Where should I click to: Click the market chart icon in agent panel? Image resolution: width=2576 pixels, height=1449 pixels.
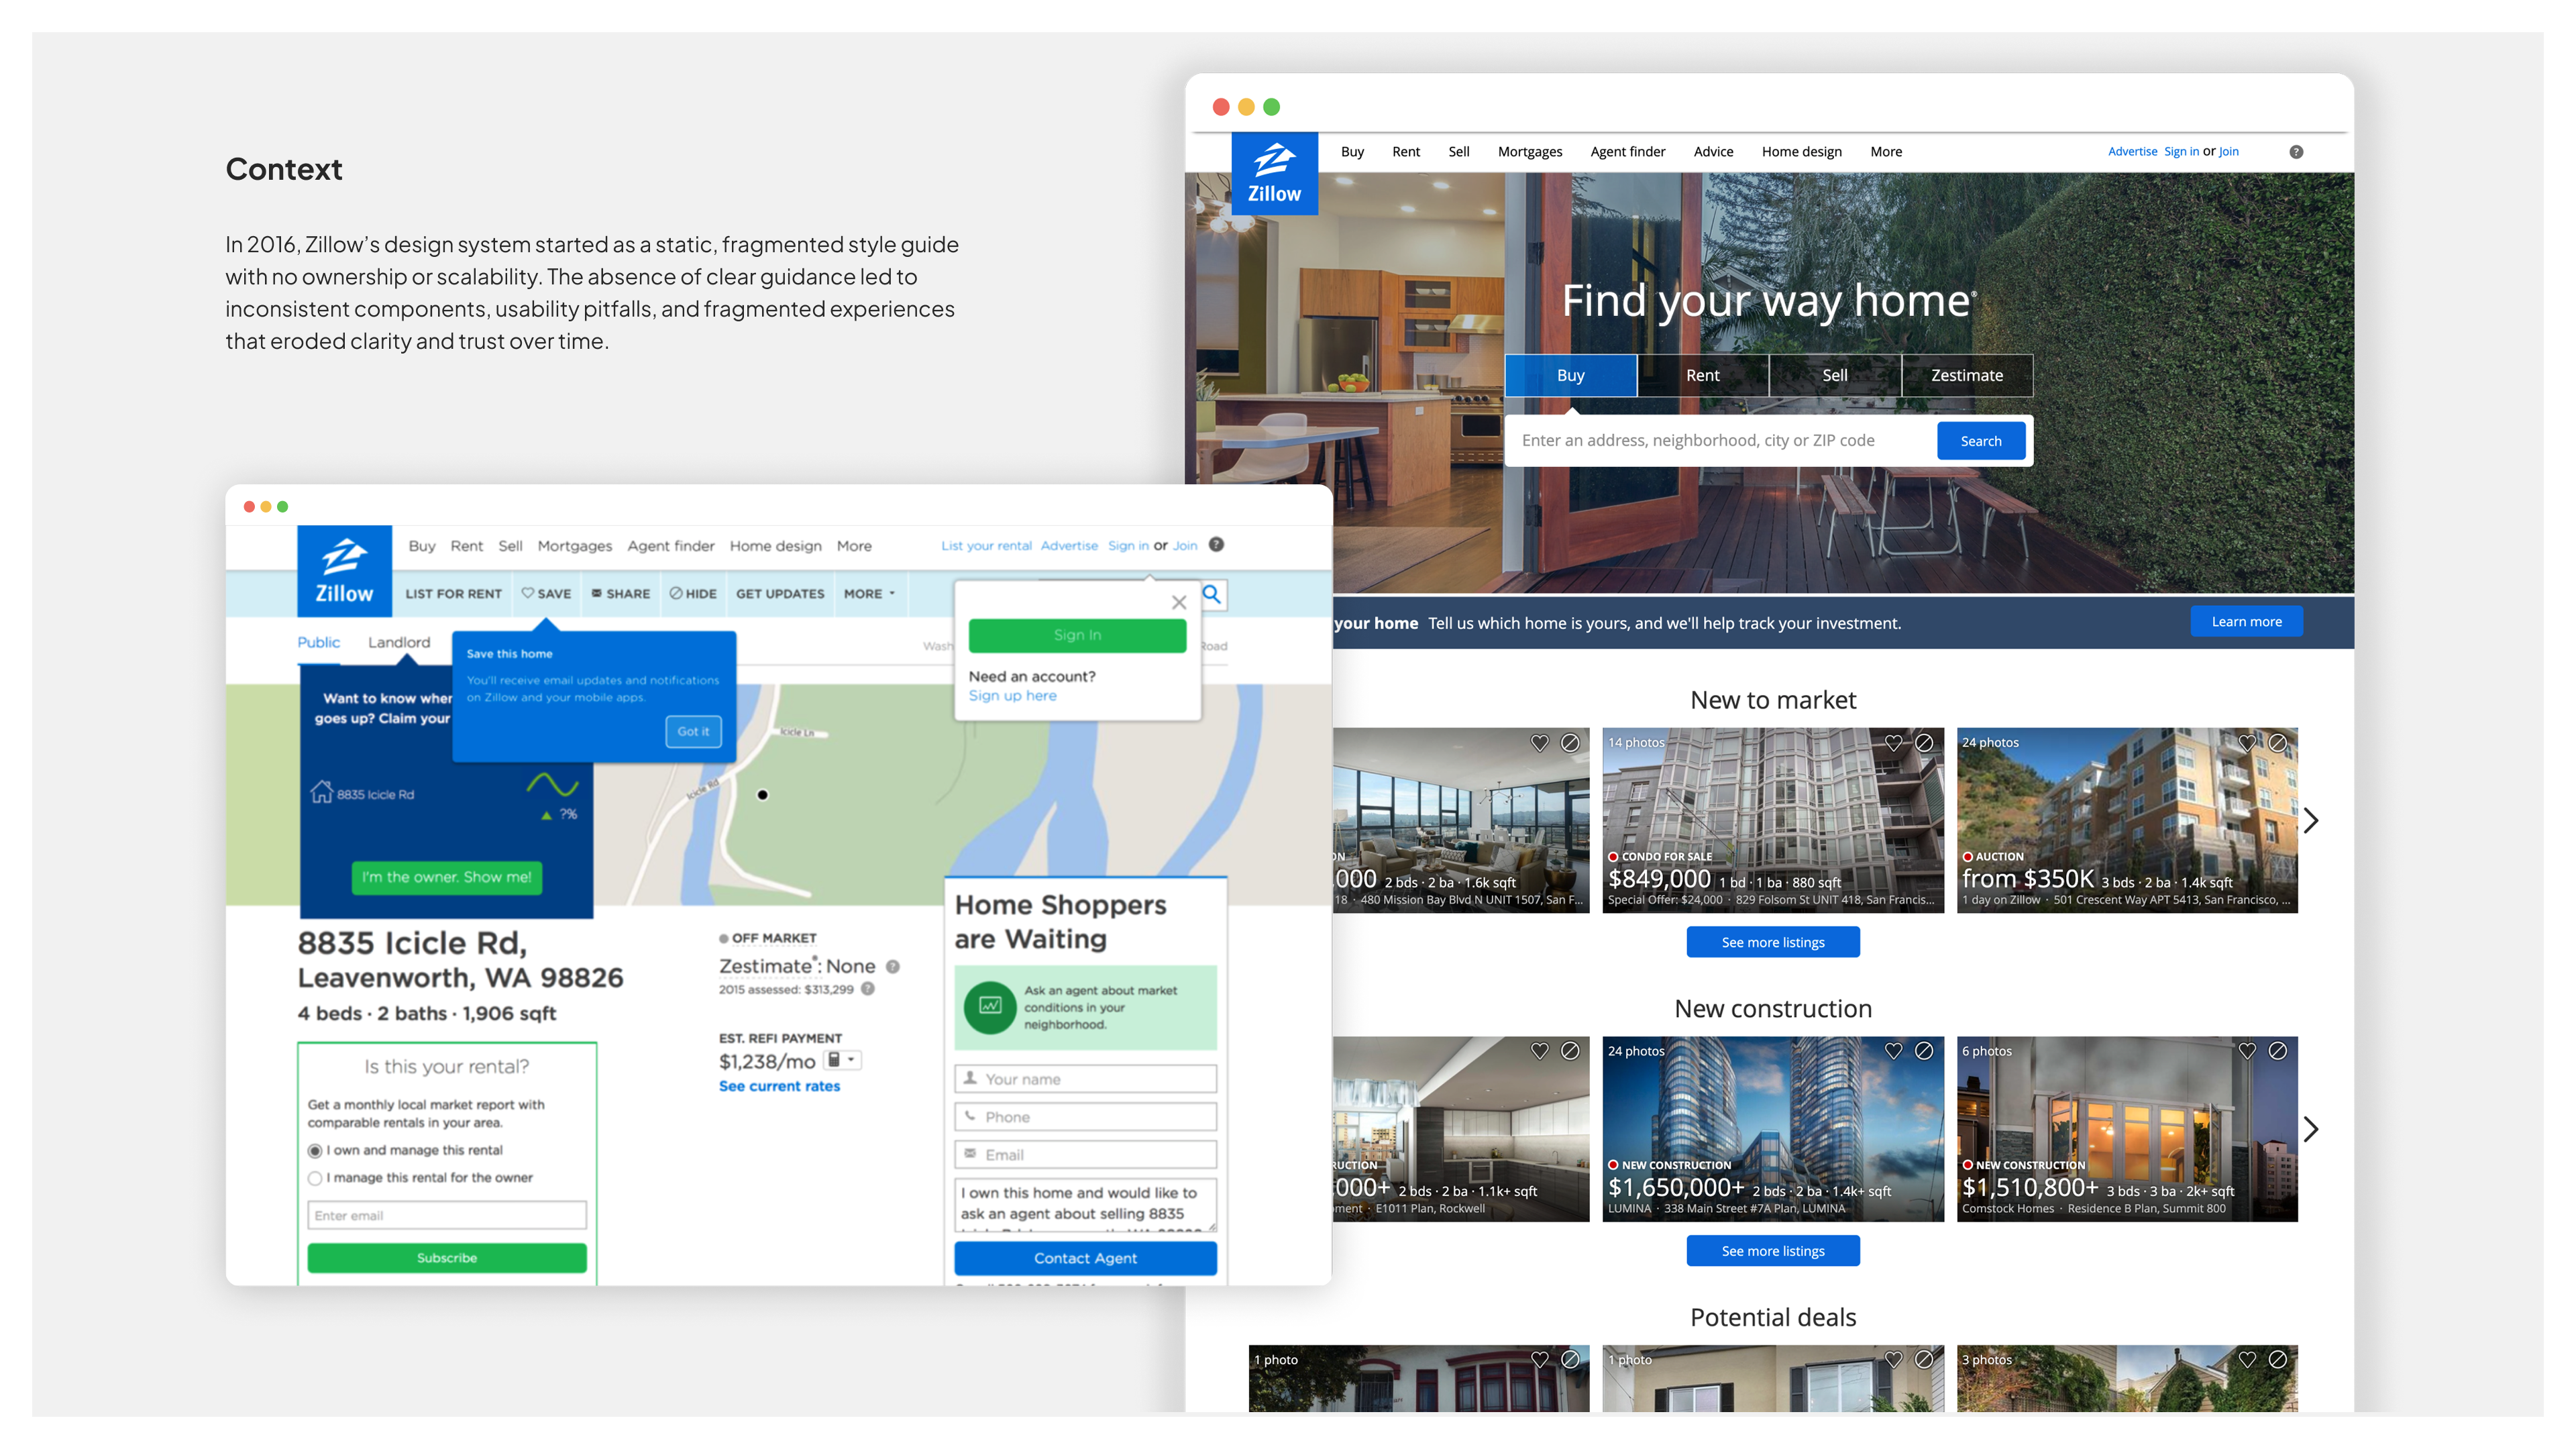click(x=990, y=1006)
